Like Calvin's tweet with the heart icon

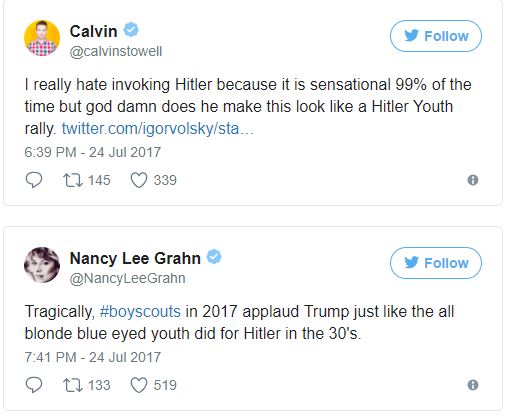[x=139, y=180]
